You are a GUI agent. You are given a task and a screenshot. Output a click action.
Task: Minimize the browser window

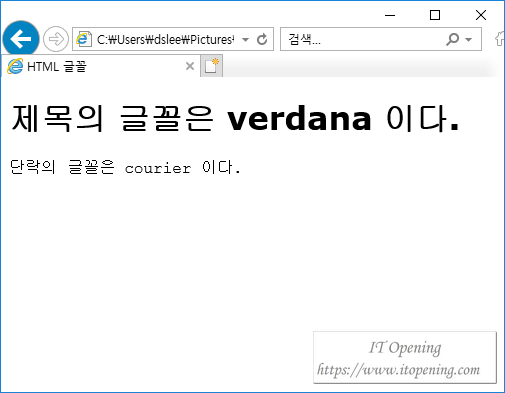point(390,15)
